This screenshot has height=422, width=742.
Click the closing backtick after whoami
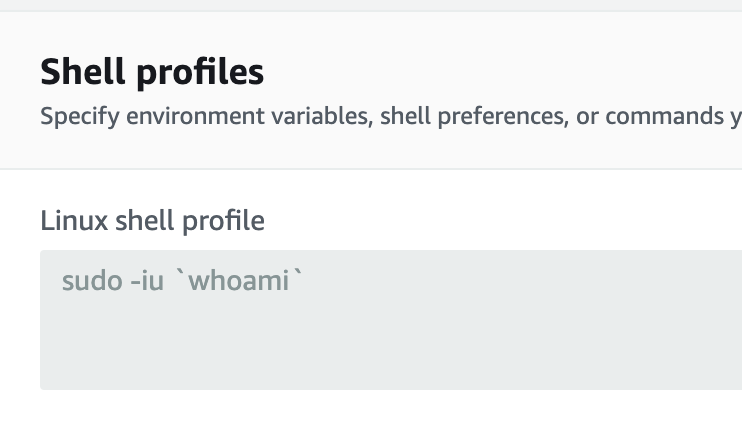pos(297,273)
